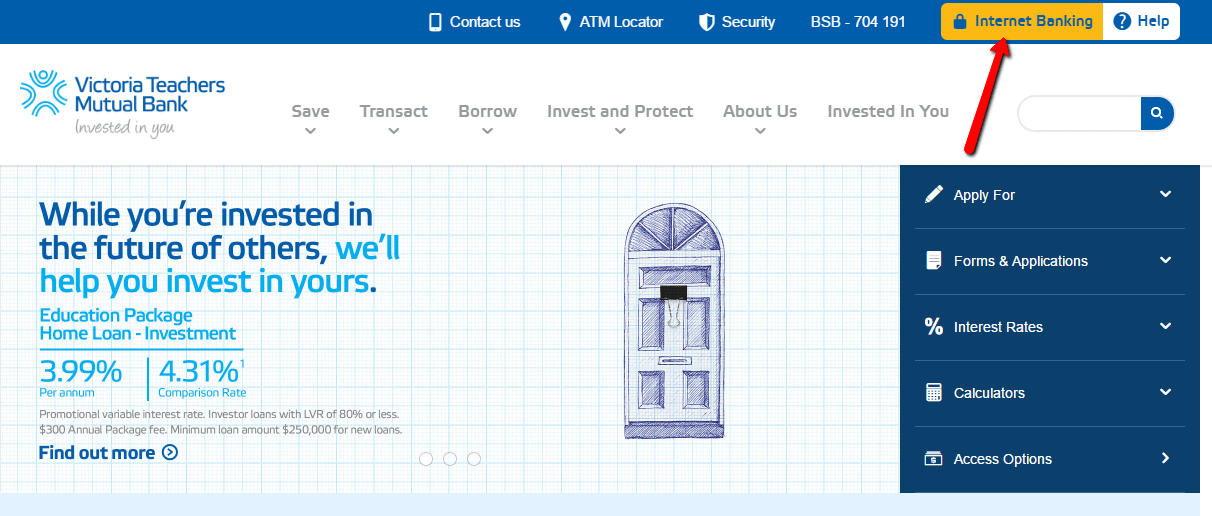Open the Borrow navigation menu
The height and width of the screenshot is (516, 1212).
pyautogui.click(x=487, y=111)
